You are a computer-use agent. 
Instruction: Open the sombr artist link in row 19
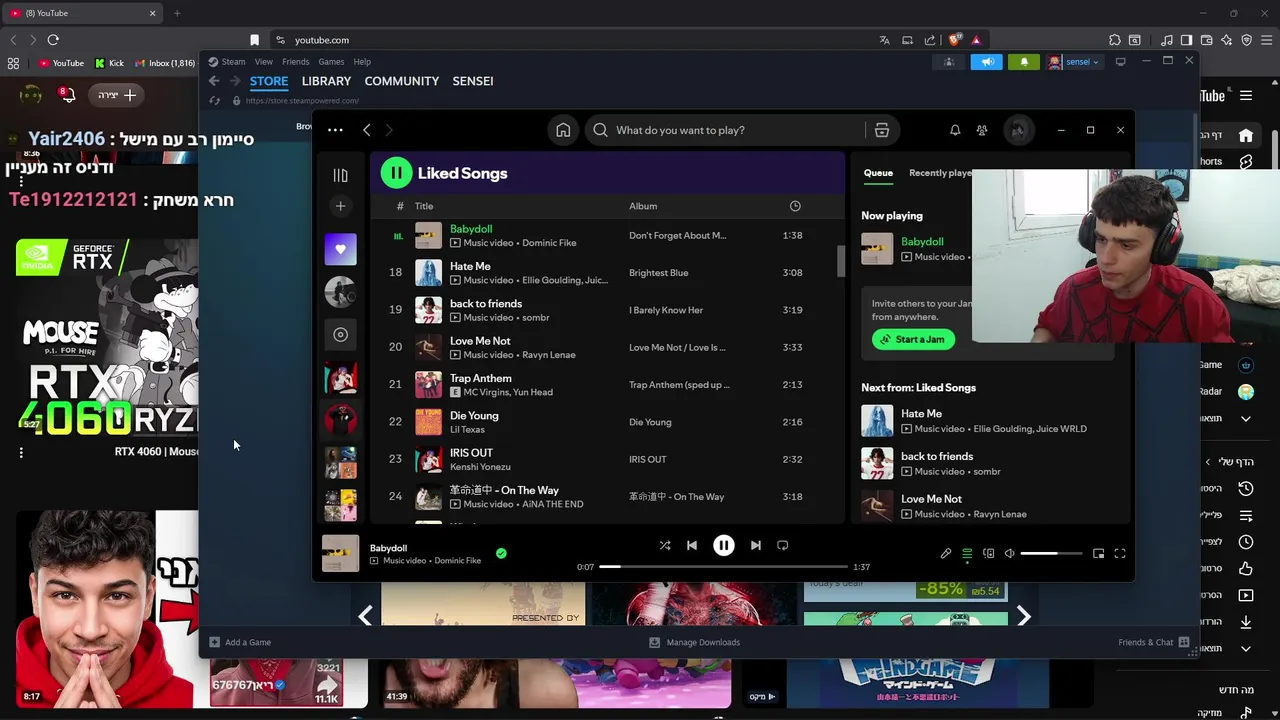[535, 318]
